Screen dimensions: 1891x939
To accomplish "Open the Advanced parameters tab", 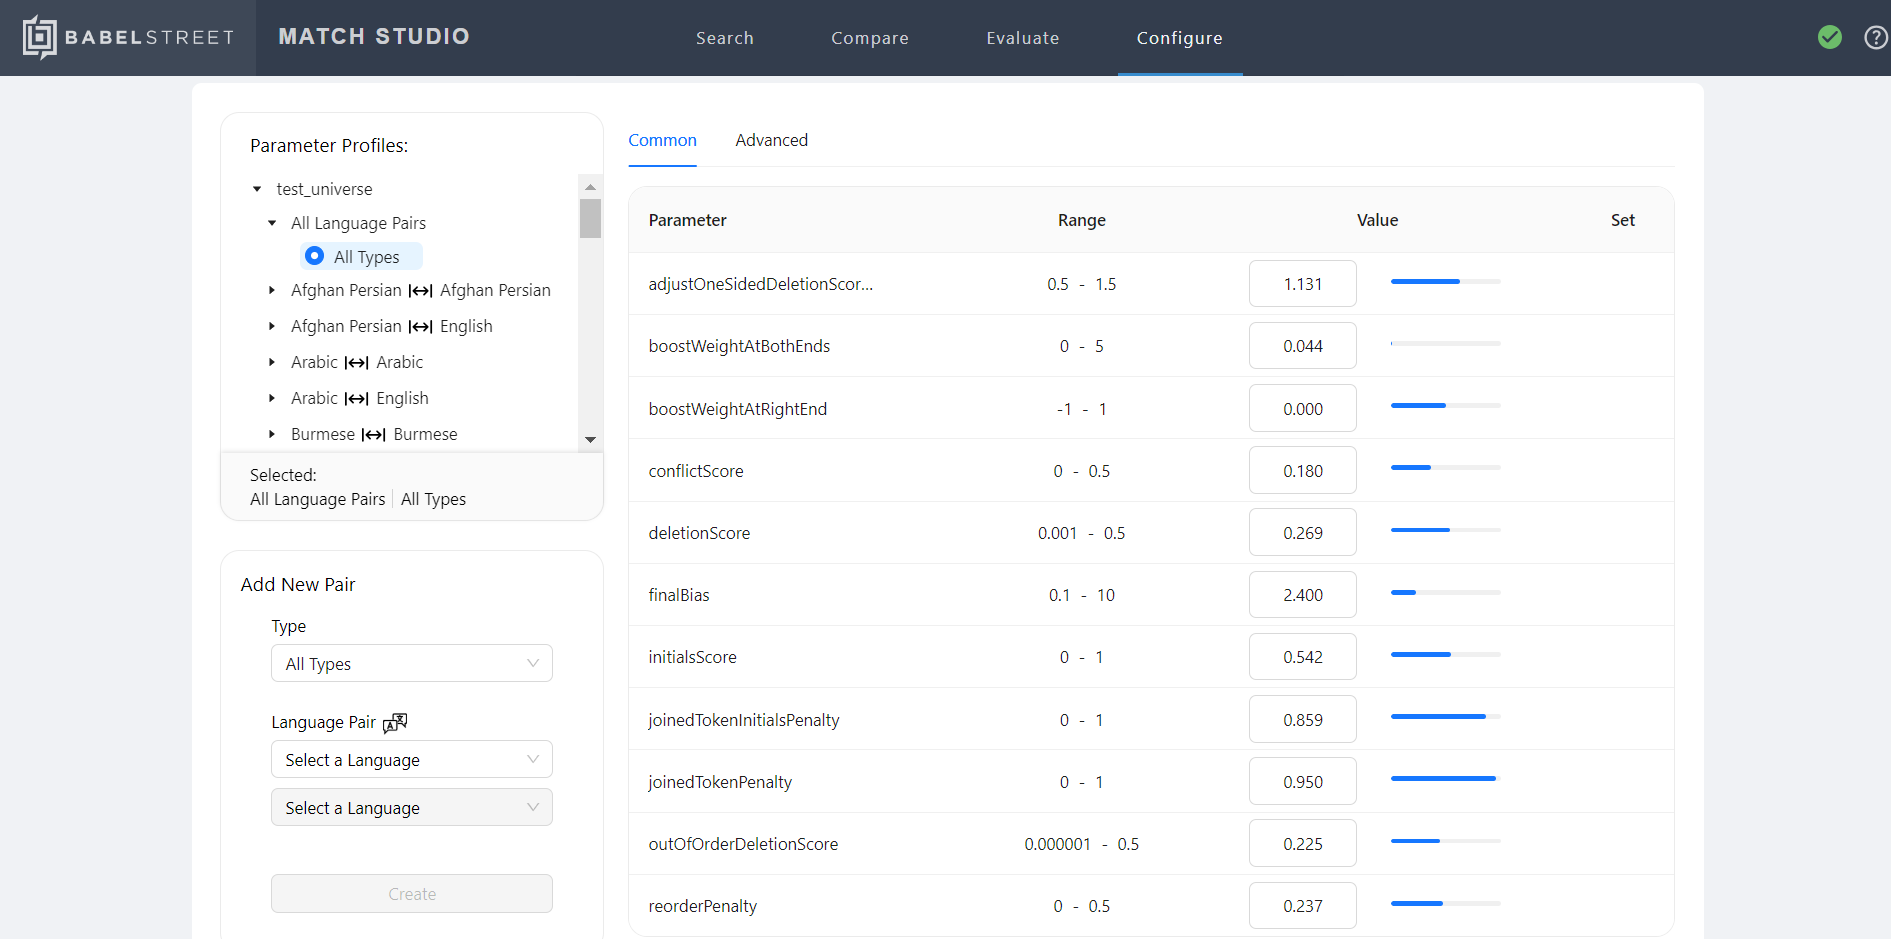I will tap(772, 140).
